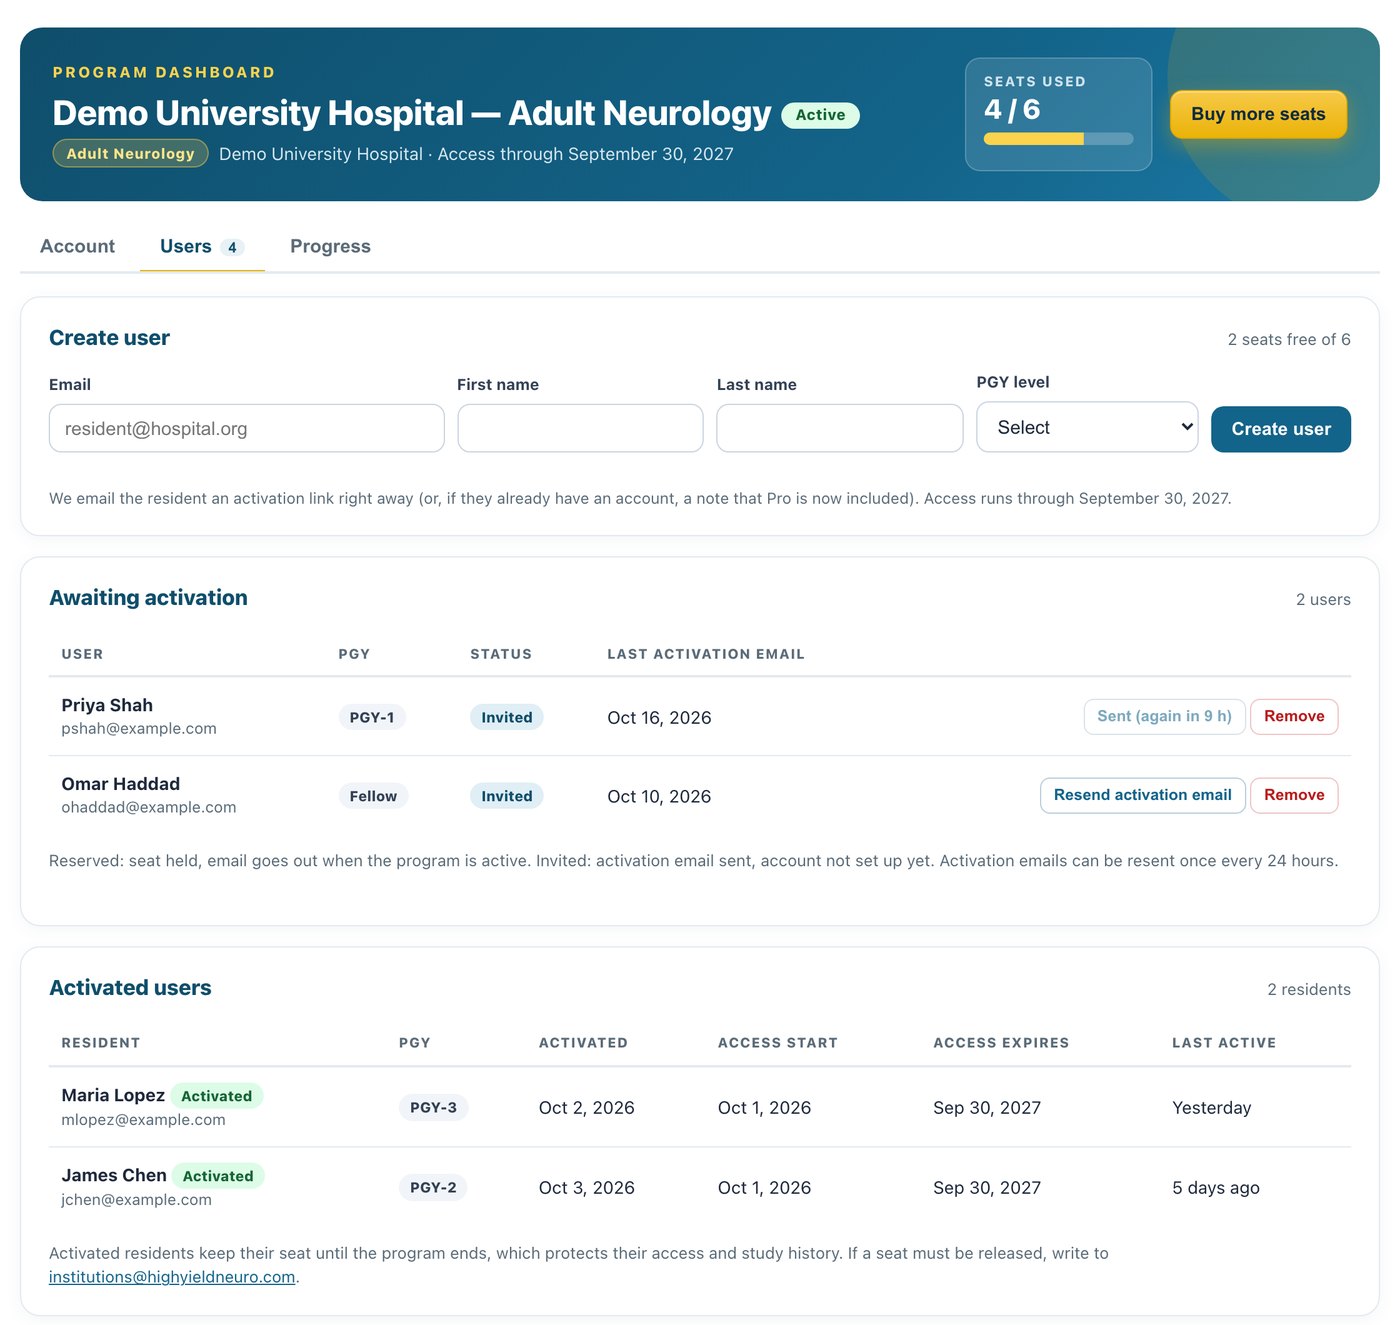This screenshot has height=1325, width=1400.
Task: Remove Omar Haddad from awaiting activation
Action: click(x=1294, y=795)
